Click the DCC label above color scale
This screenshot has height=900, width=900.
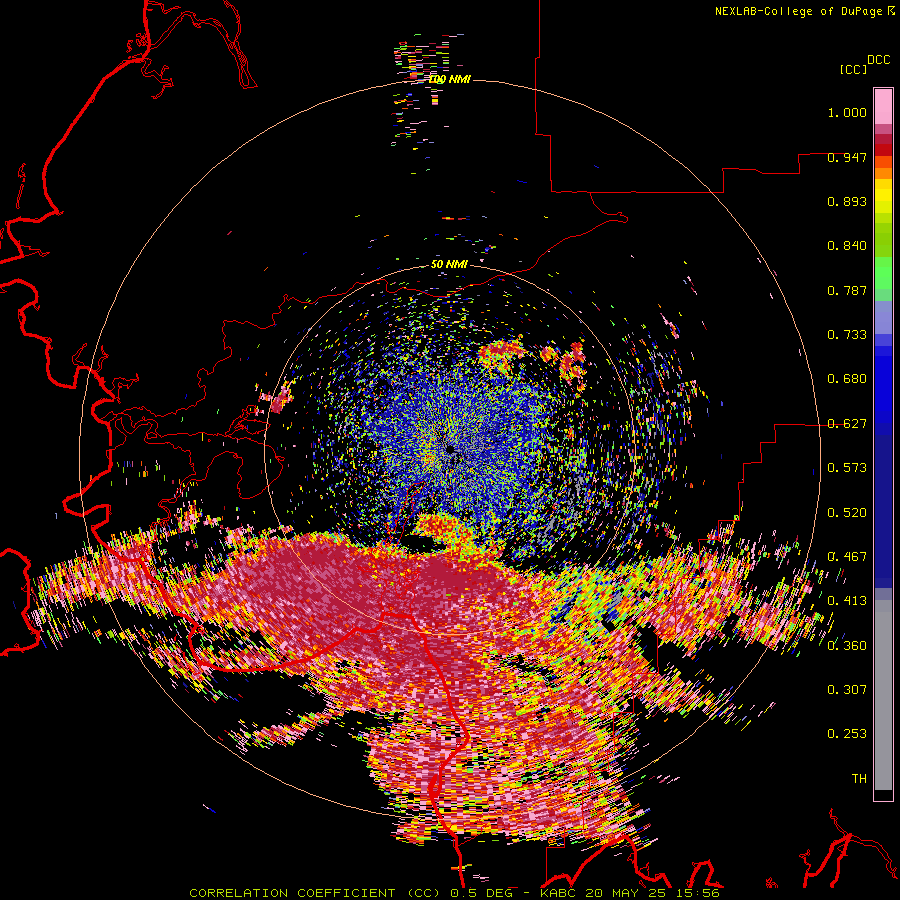point(878,60)
